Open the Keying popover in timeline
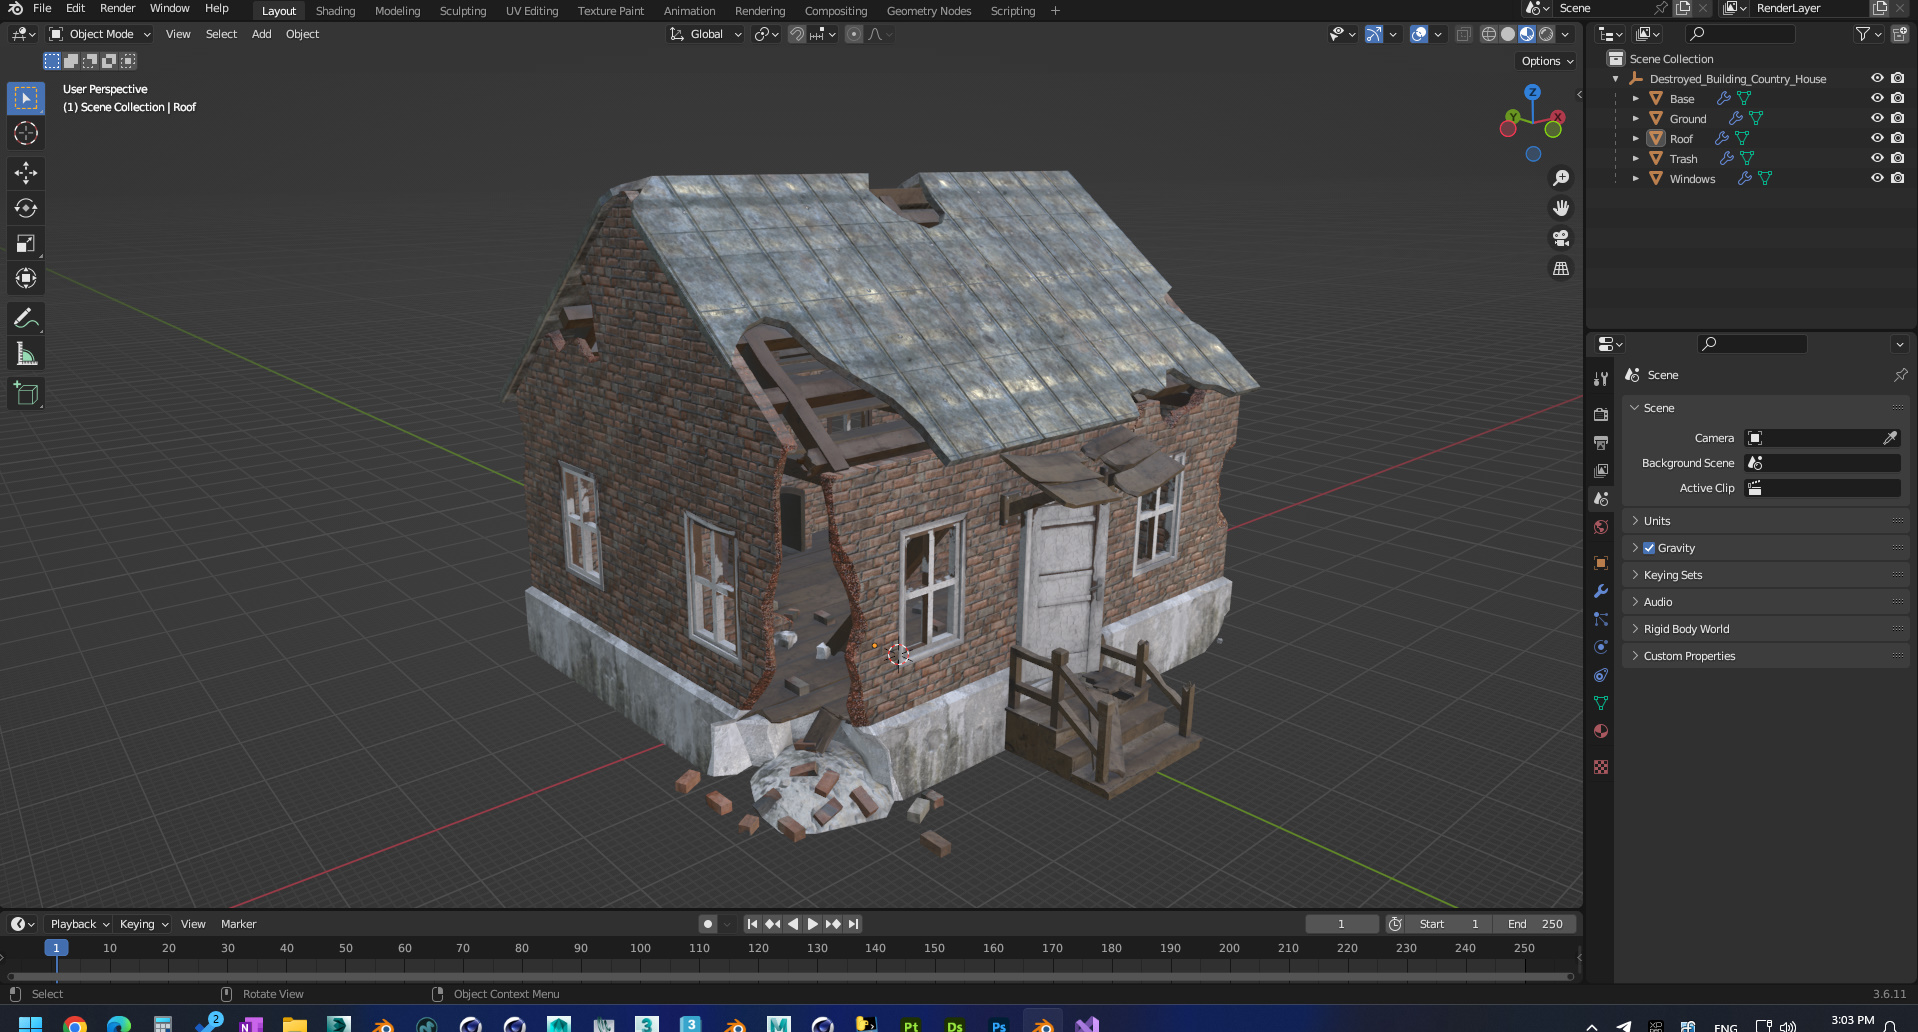The width and height of the screenshot is (1918, 1032). tap(143, 924)
